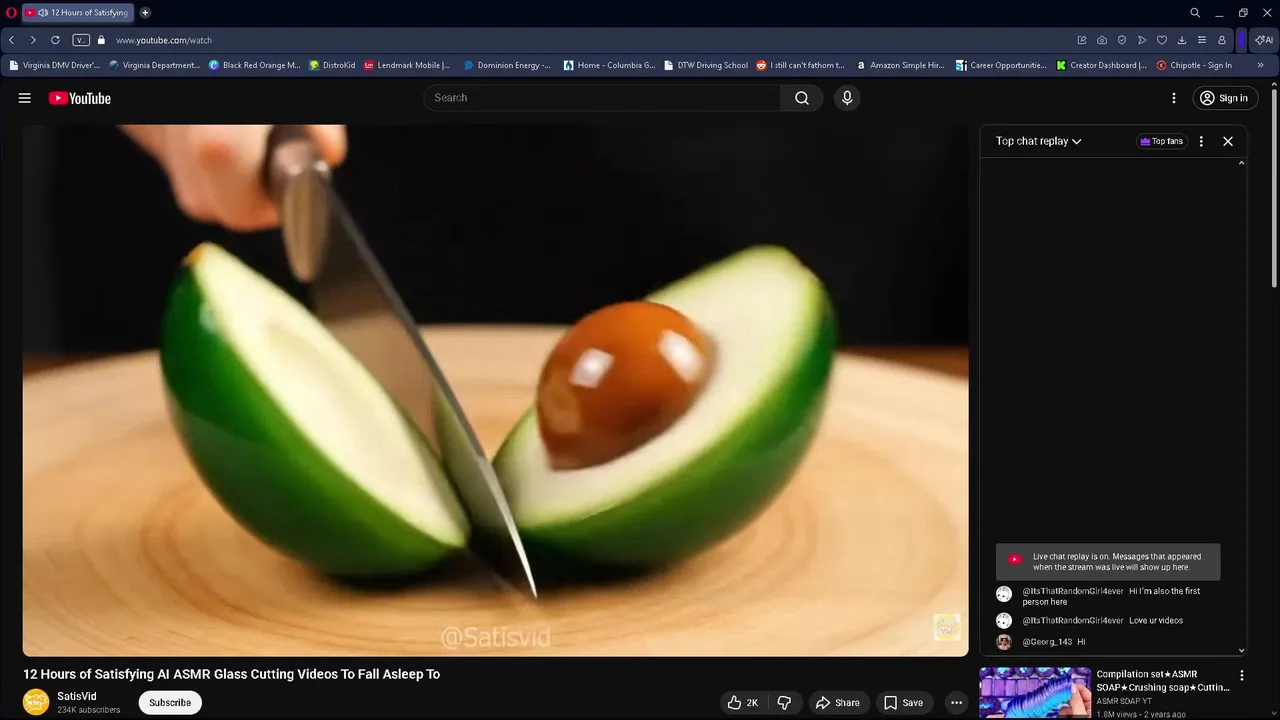The image size is (1280, 720).
Task: Open the YouTube guide hamburger menu
Action: pyautogui.click(x=25, y=98)
